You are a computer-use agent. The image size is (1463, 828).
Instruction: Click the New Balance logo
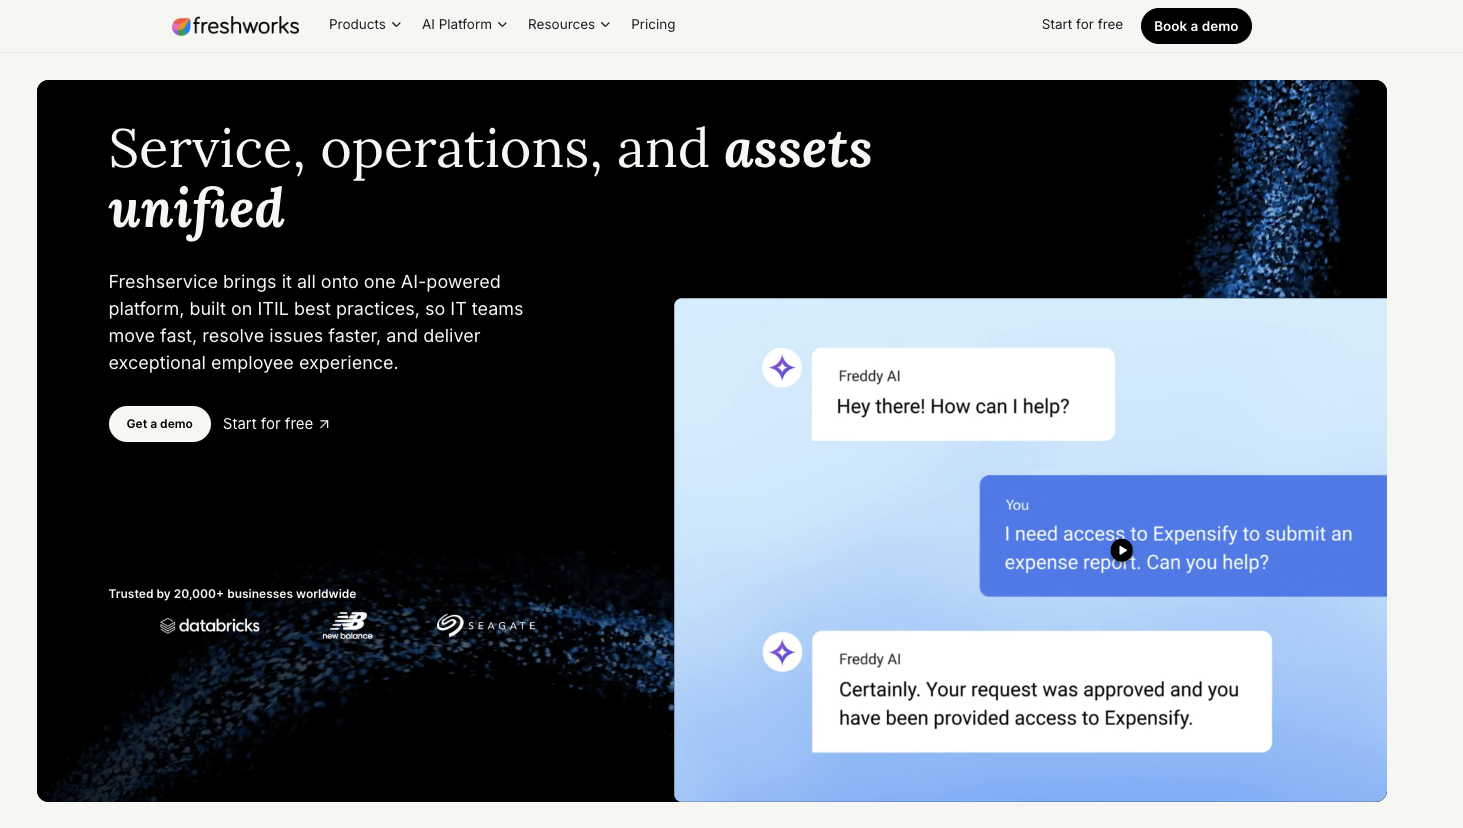[348, 625]
